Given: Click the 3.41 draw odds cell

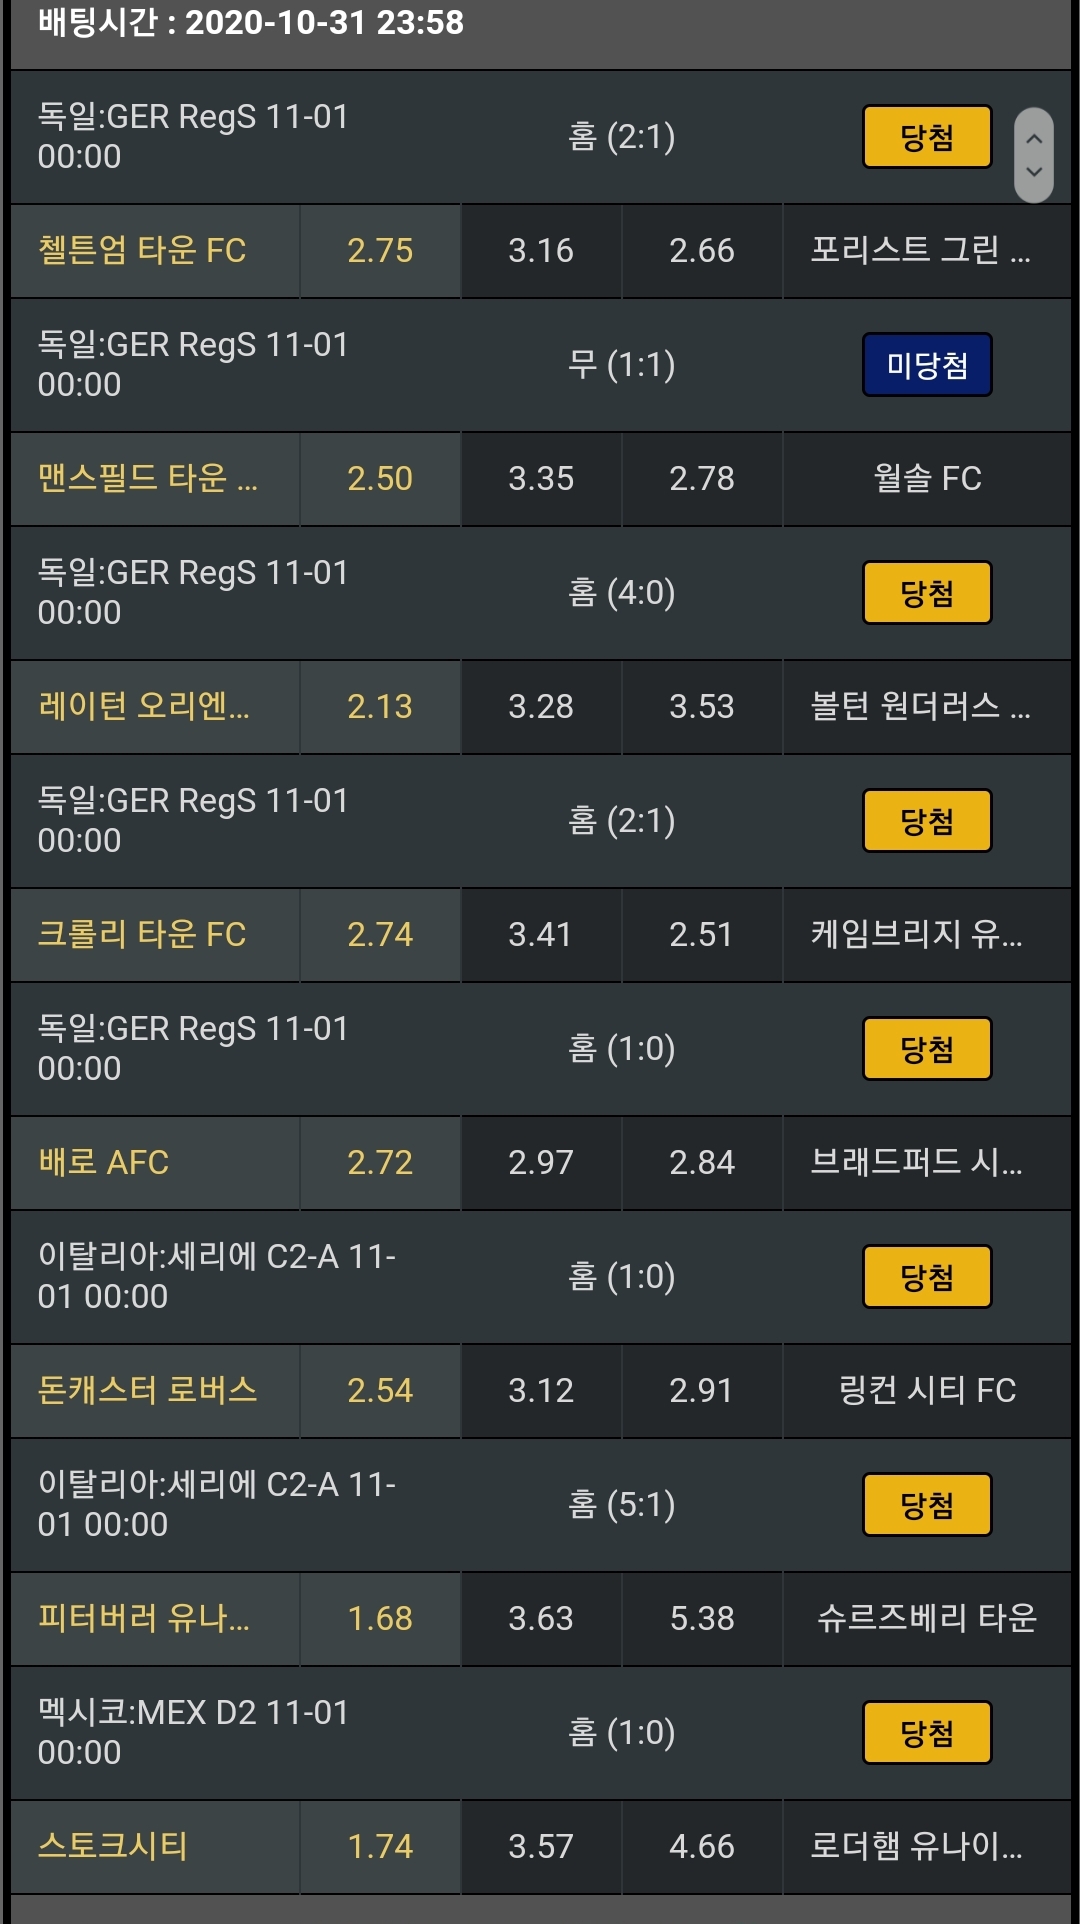Looking at the screenshot, I should [541, 935].
